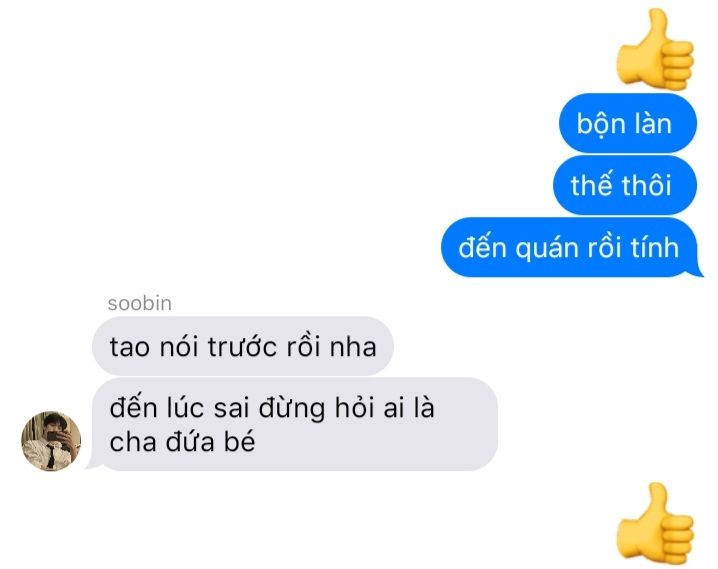Tap the thumbs-up emoji above 'bộn làn'
The image size is (718, 569).
[x=656, y=49]
